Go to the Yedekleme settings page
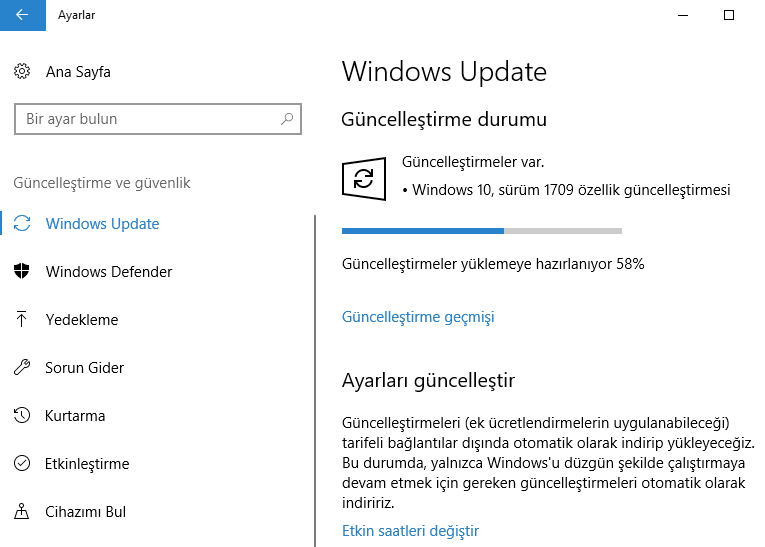 [82, 320]
